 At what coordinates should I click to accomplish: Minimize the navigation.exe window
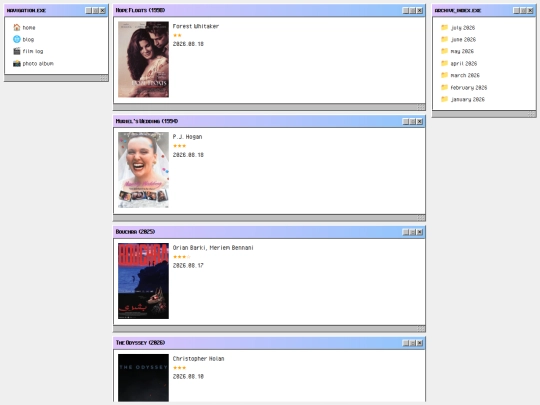tap(89, 10)
